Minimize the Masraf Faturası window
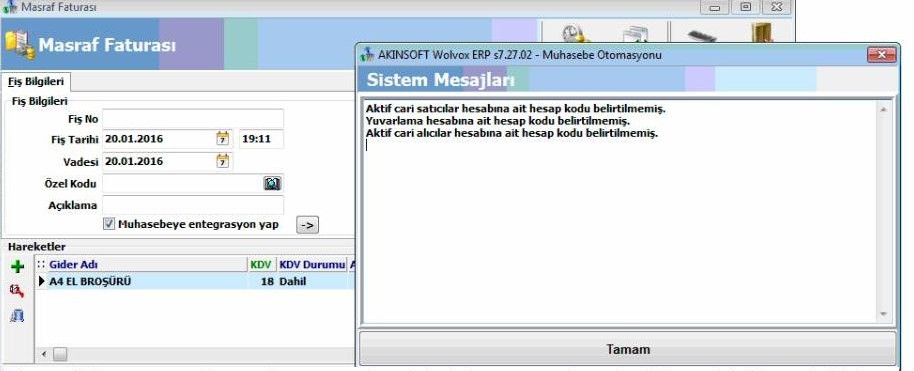Image resolution: width=914 pixels, height=371 pixels. tap(715, 7)
